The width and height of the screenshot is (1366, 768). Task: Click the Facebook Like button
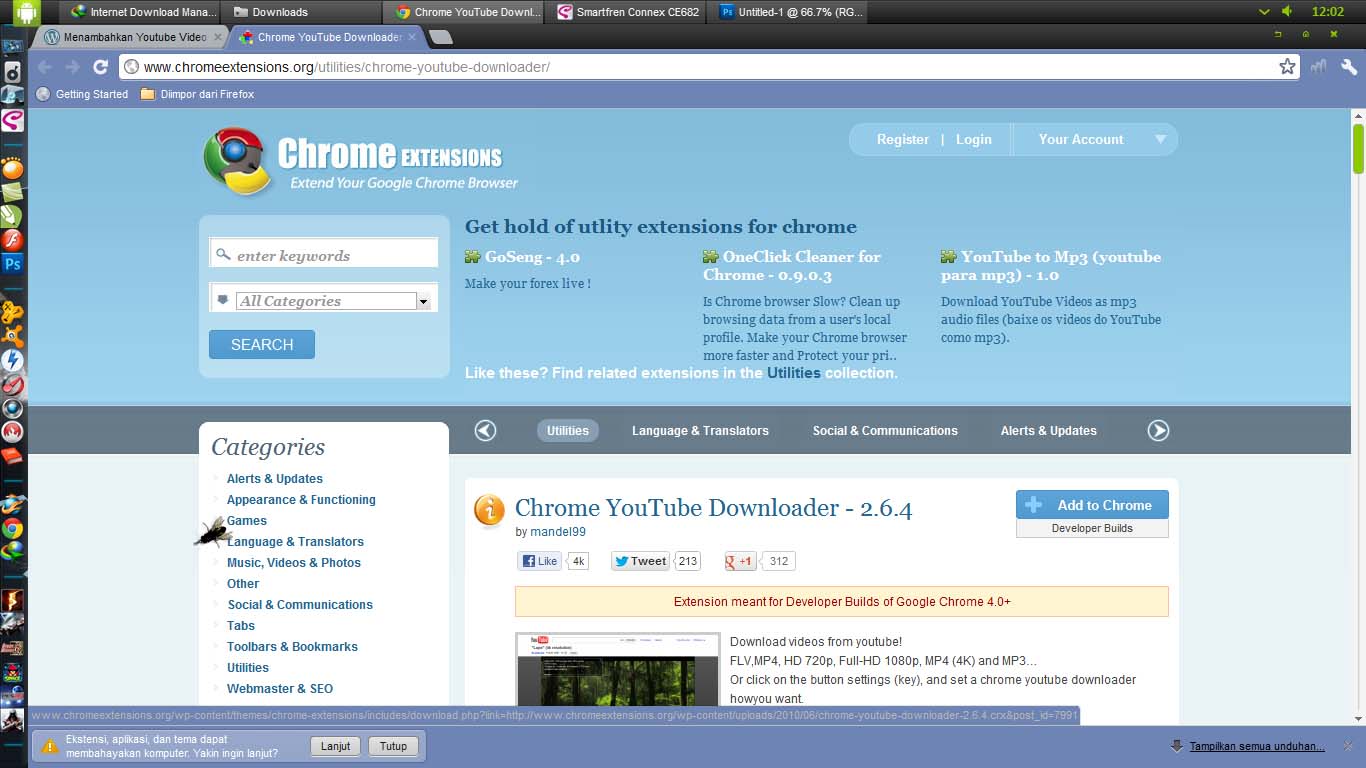point(539,561)
